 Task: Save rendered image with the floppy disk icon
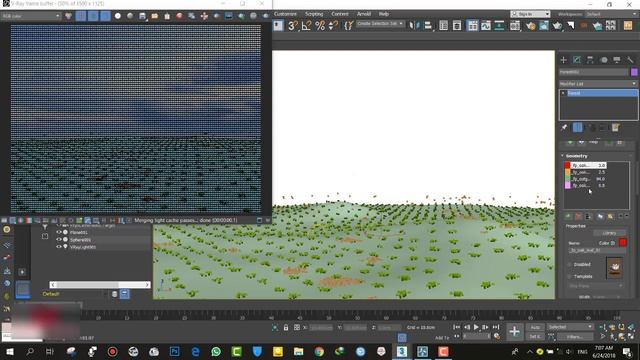tap(142, 16)
